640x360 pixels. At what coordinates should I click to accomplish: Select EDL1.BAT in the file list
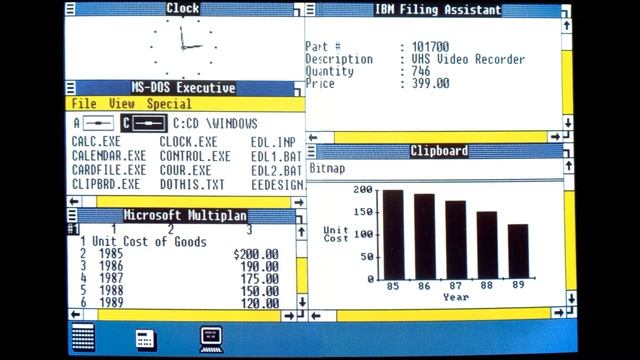tap(276, 157)
